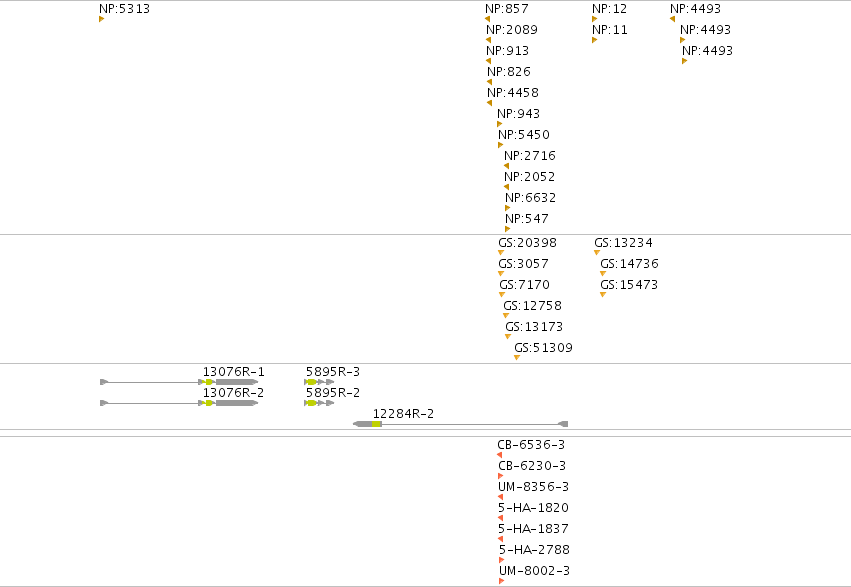851x587 pixels.
Task: Select the 13076R-2 transcript label
Action: (234, 393)
